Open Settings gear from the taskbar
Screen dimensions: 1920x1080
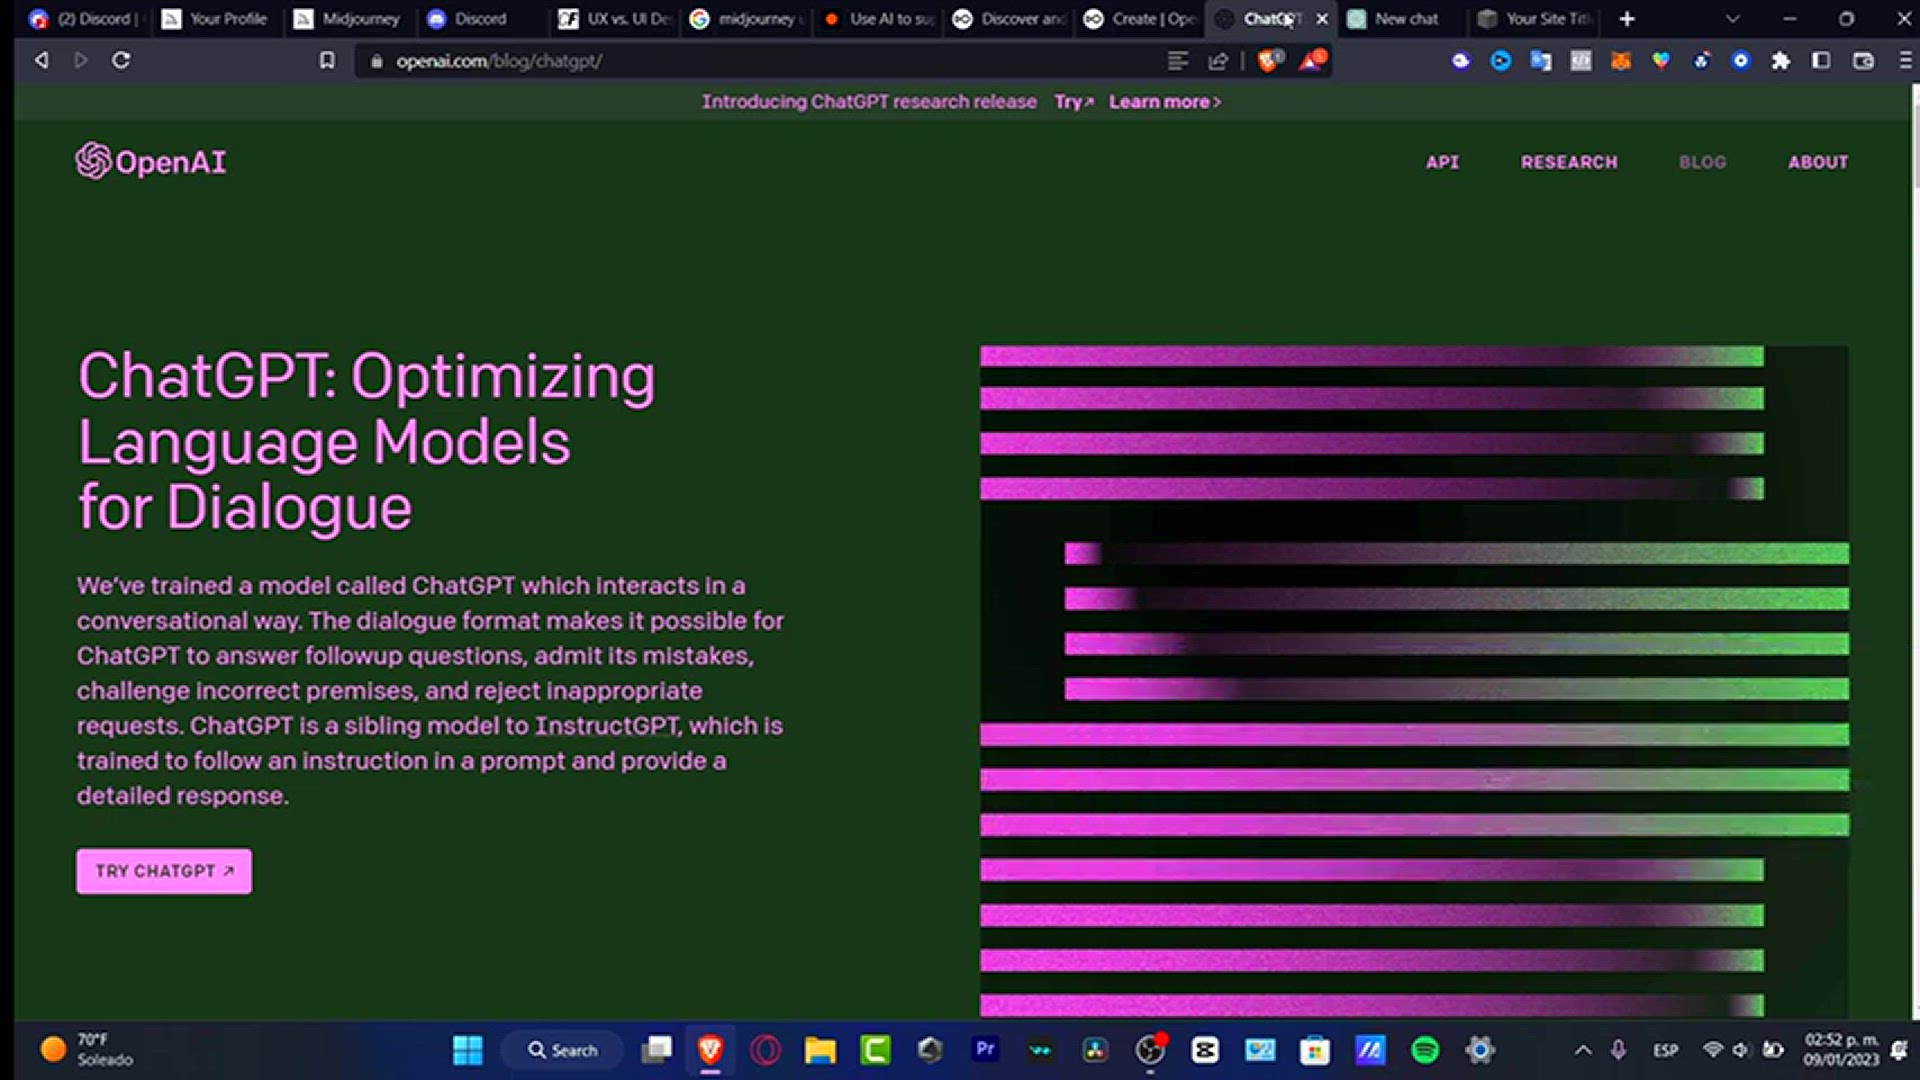pyautogui.click(x=1480, y=1050)
